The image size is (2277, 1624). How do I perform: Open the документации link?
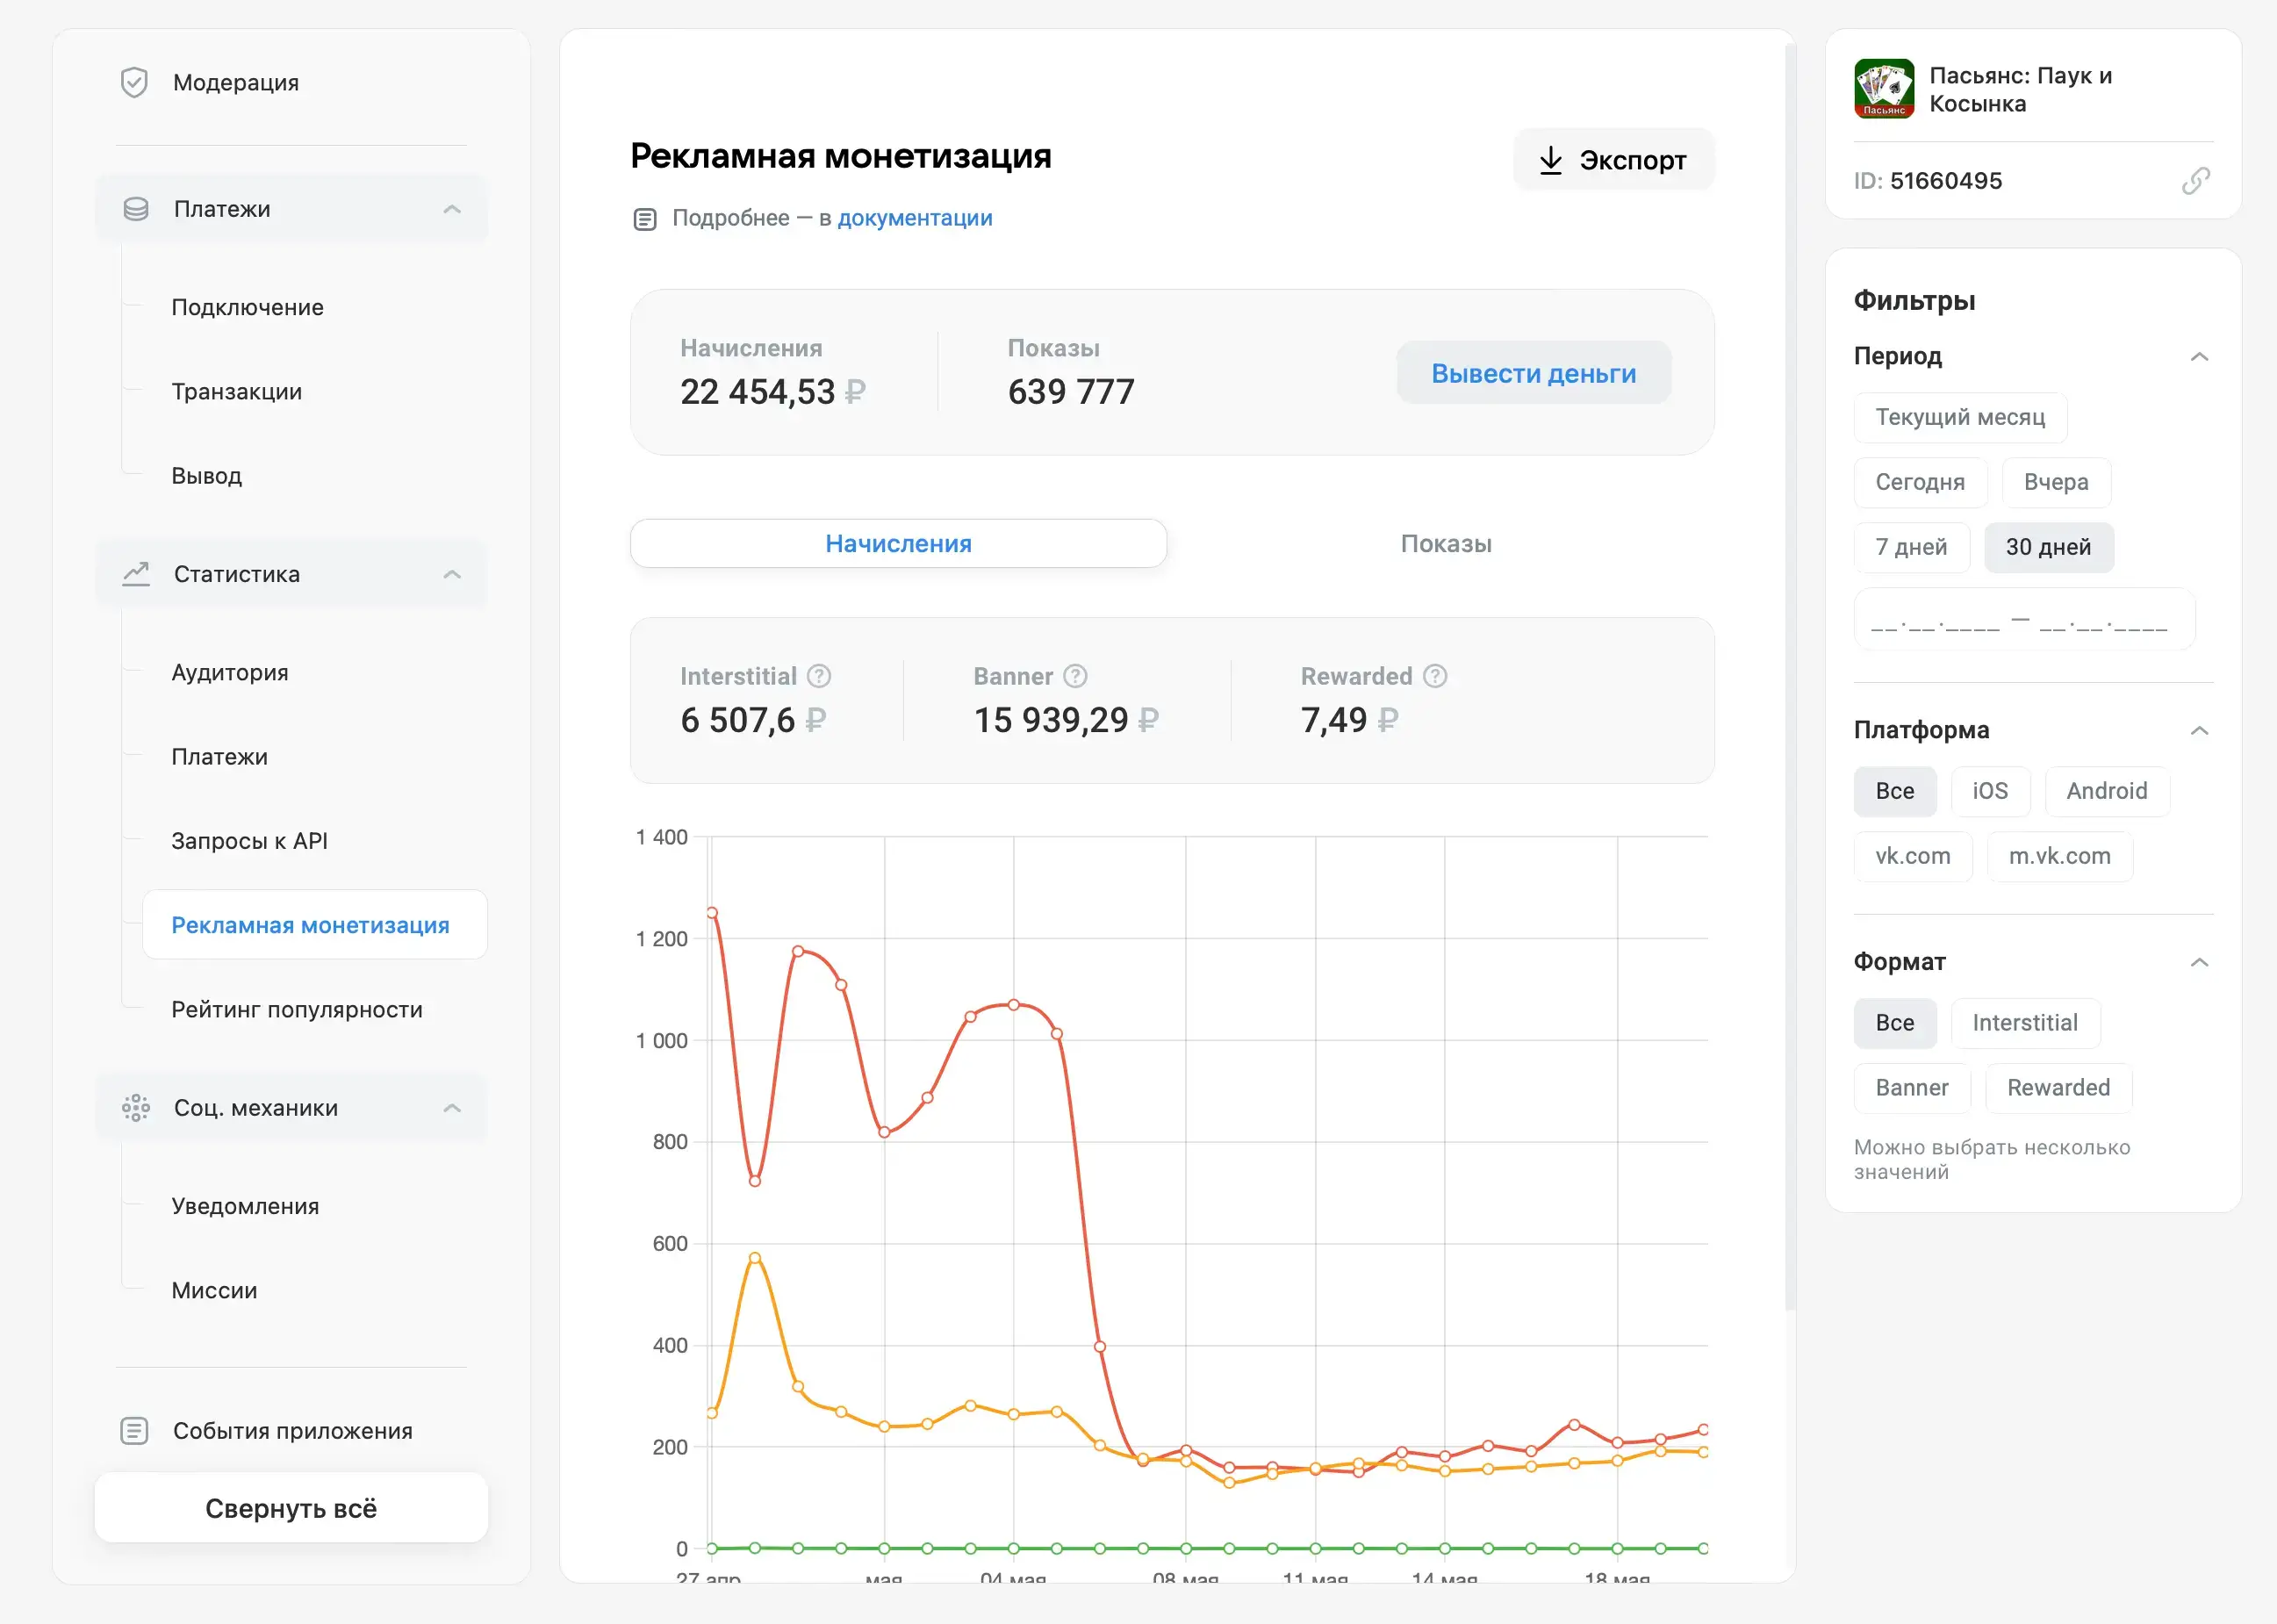tap(914, 218)
